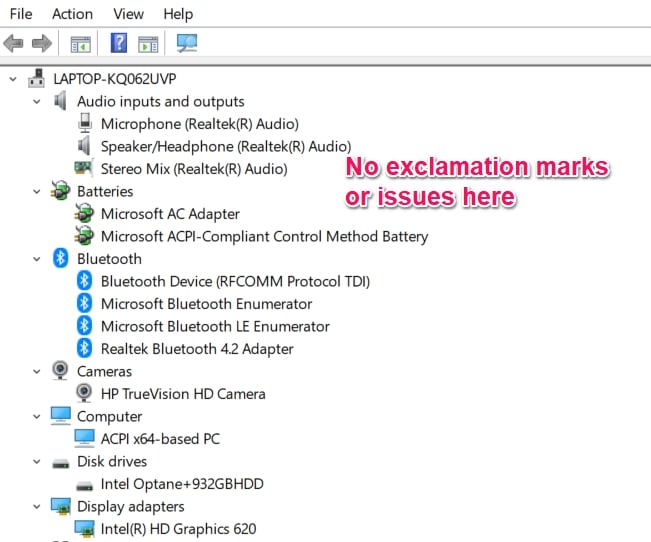Screen dimensions: 651x542
Task: Click the Disk drives category icon
Action: click(61, 463)
